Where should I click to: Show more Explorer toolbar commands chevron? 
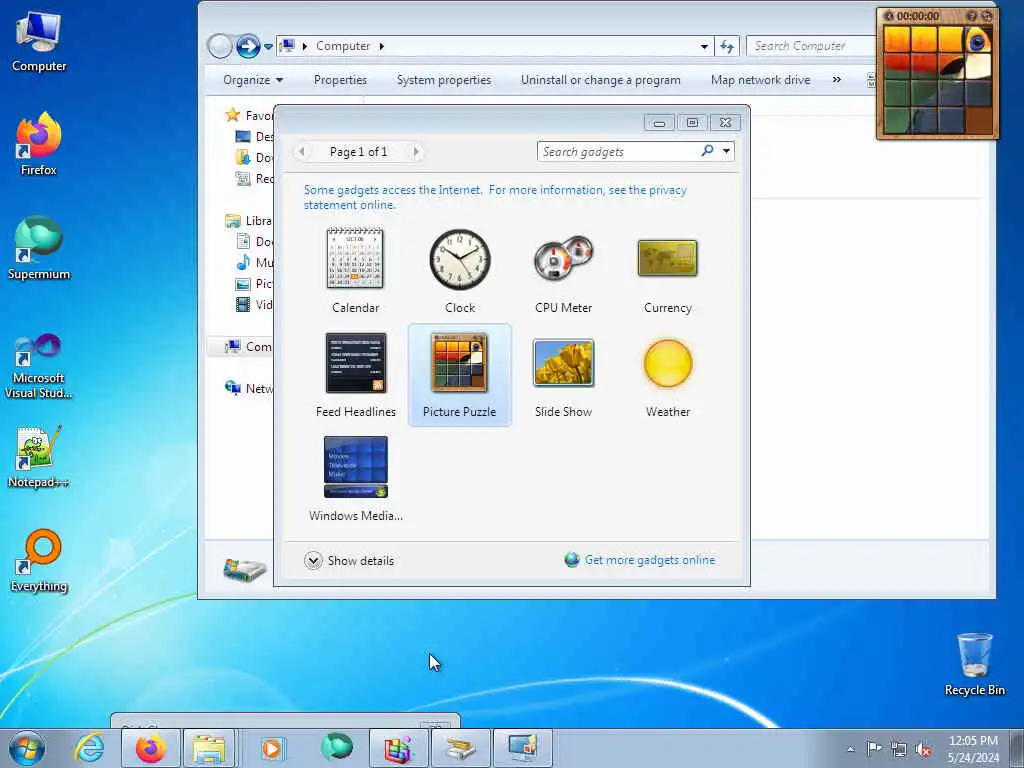click(x=837, y=80)
